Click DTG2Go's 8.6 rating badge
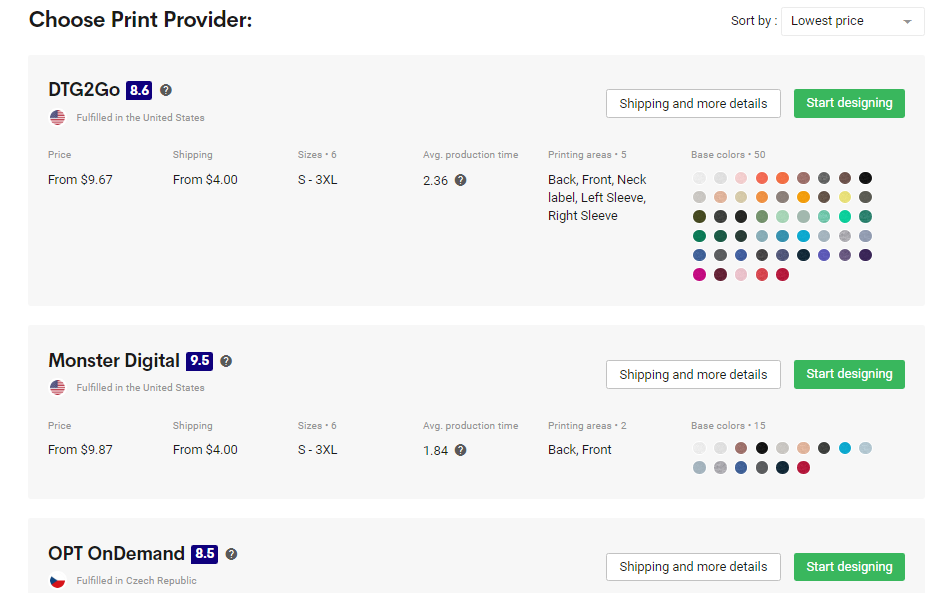Image resolution: width=926 pixels, height=593 pixels. coord(139,90)
